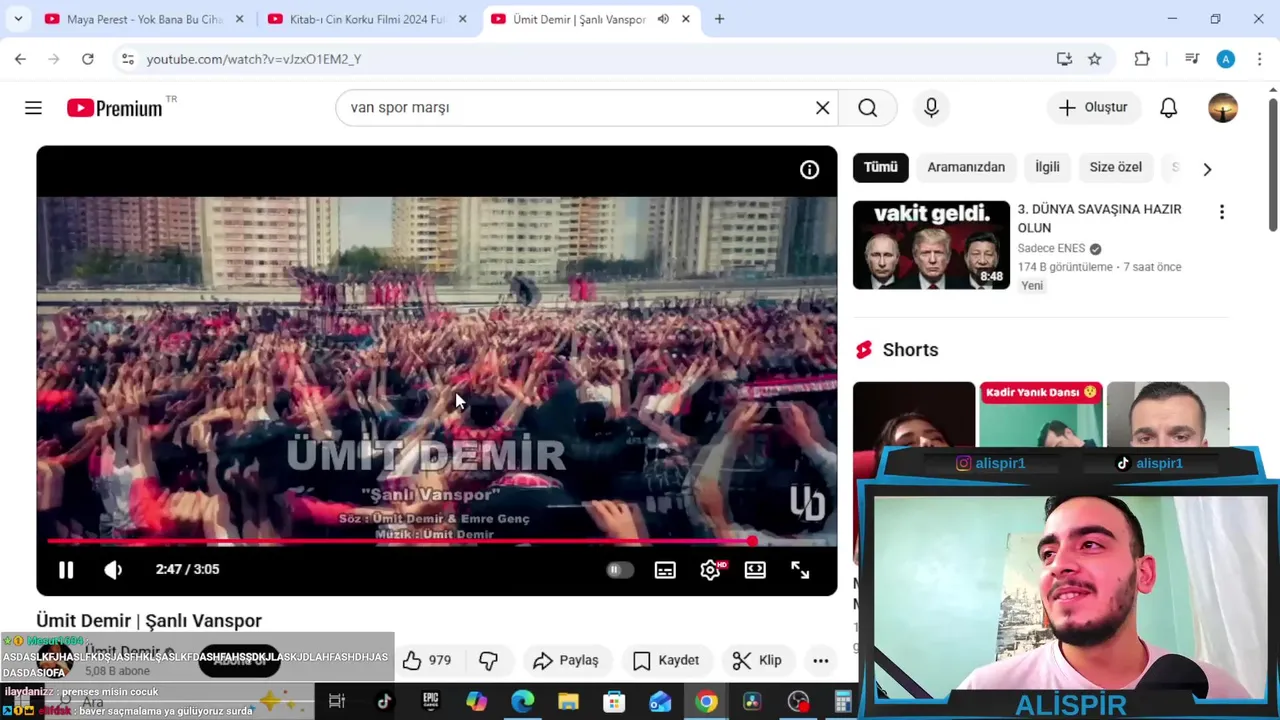Screen dimensions: 1280x720
Task: Reload the current page
Action: (x=88, y=59)
